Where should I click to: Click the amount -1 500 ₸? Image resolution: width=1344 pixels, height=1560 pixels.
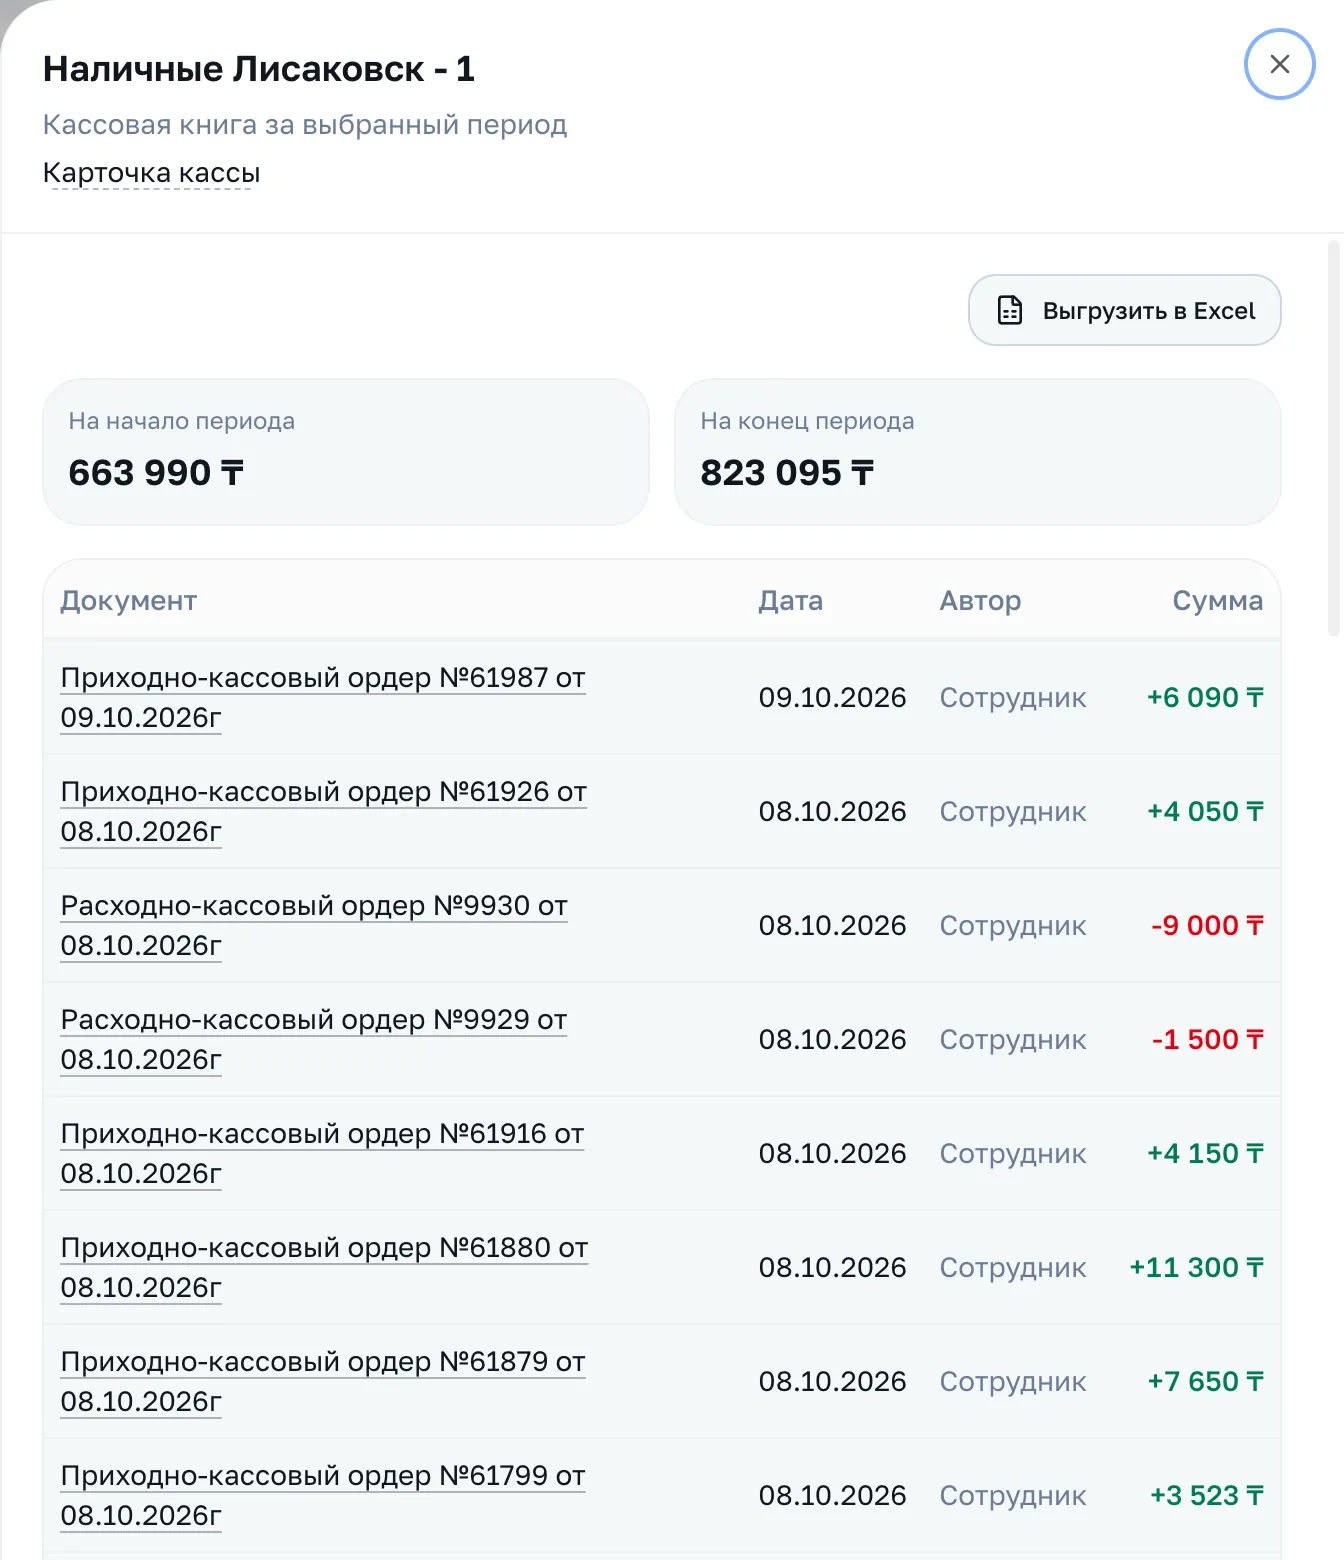click(1207, 1039)
